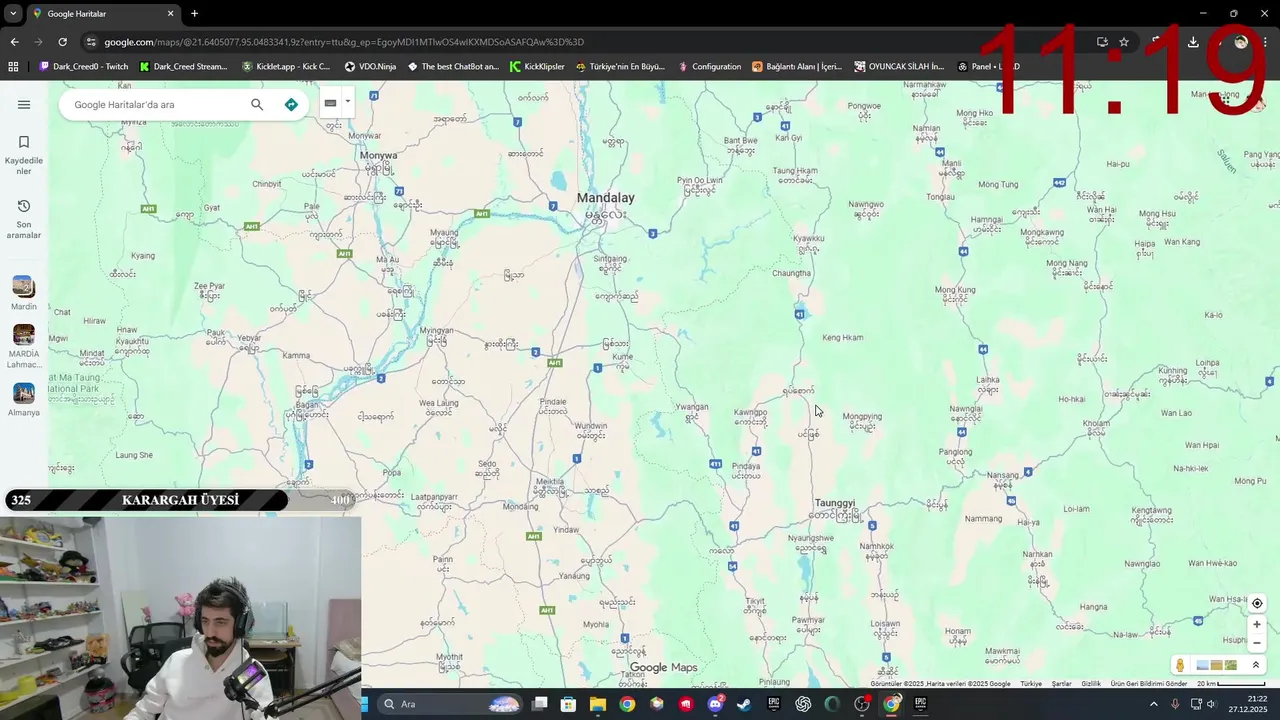Click the Keng Hkam place label
This screenshot has height=720, width=1280.
pos(842,338)
